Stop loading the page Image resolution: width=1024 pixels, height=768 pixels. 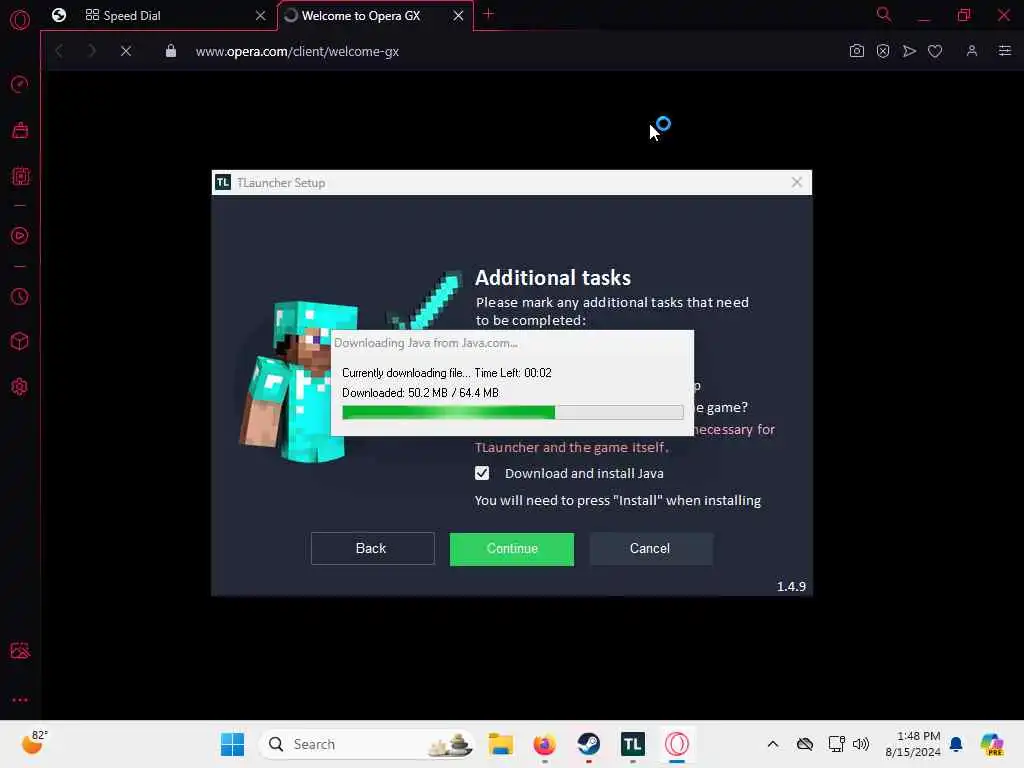coord(126,51)
